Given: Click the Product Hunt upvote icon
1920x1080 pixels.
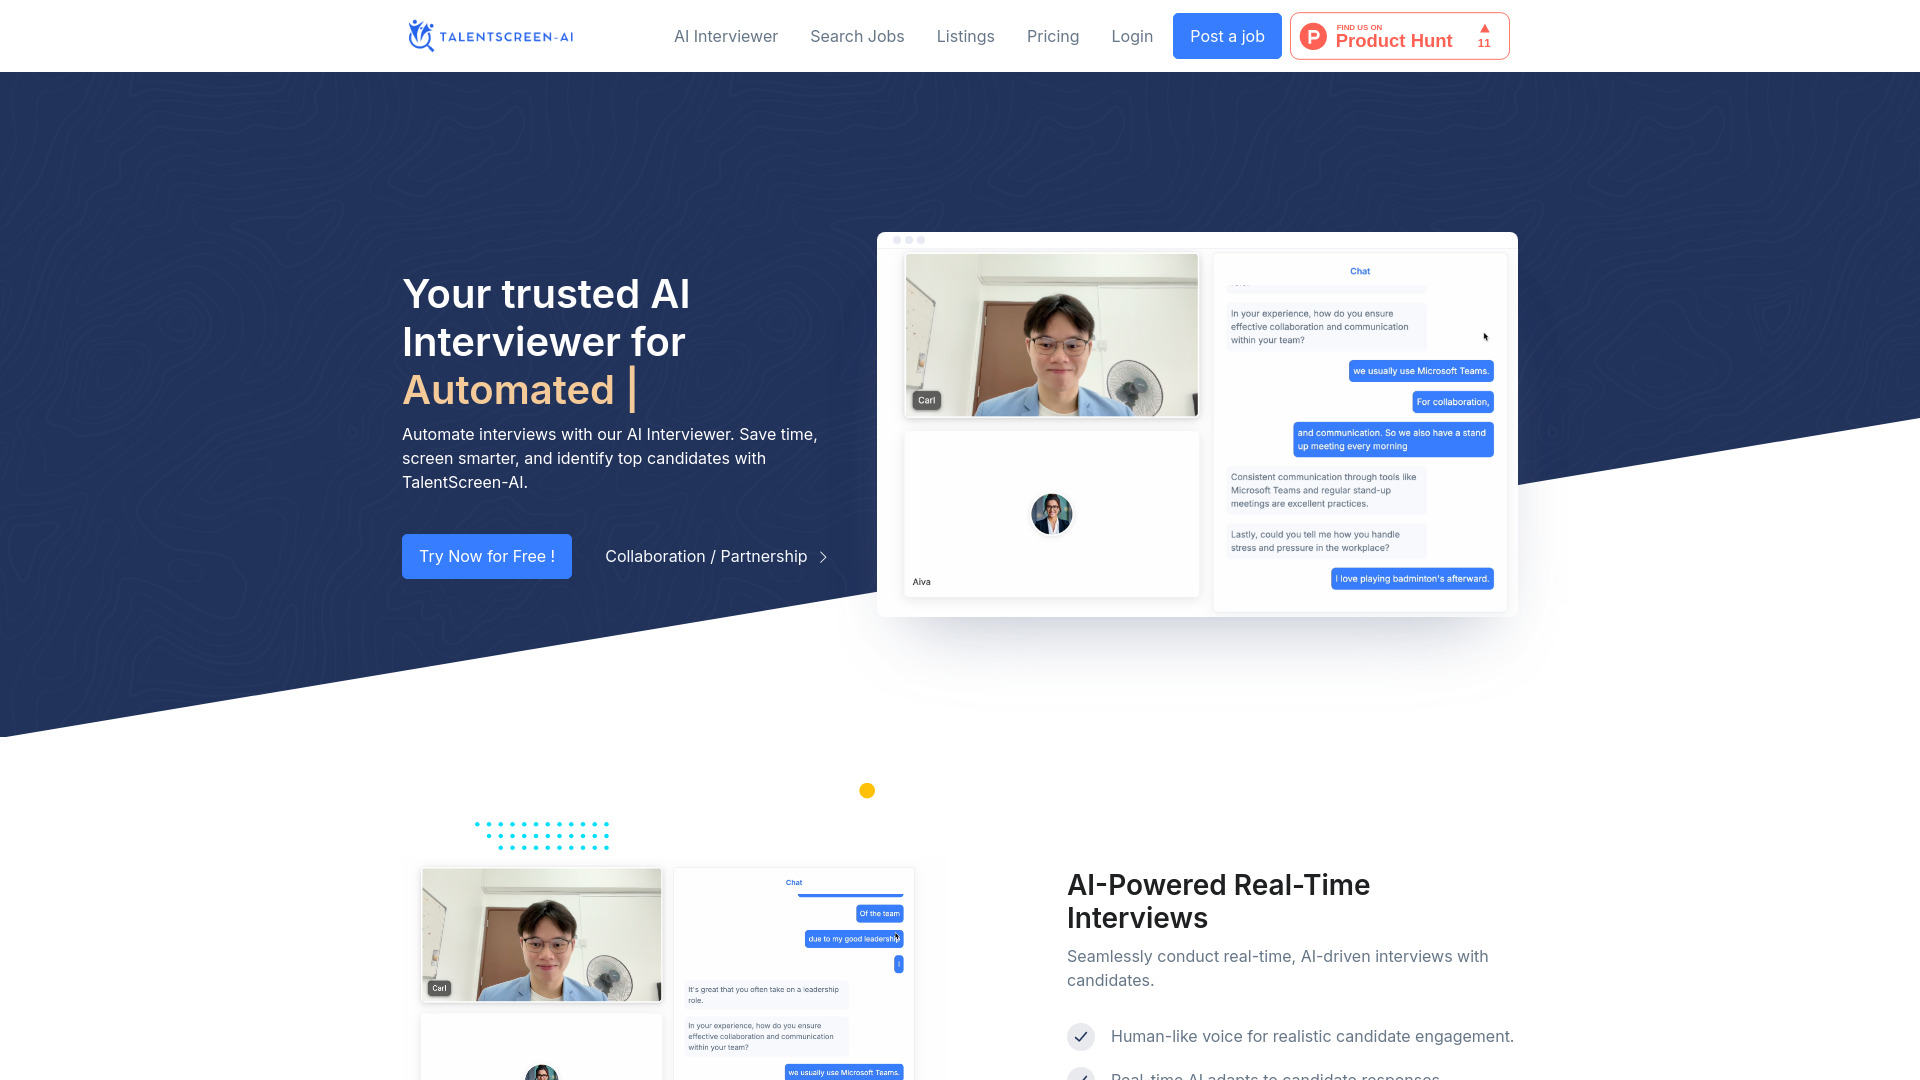Looking at the screenshot, I should point(1484,29).
